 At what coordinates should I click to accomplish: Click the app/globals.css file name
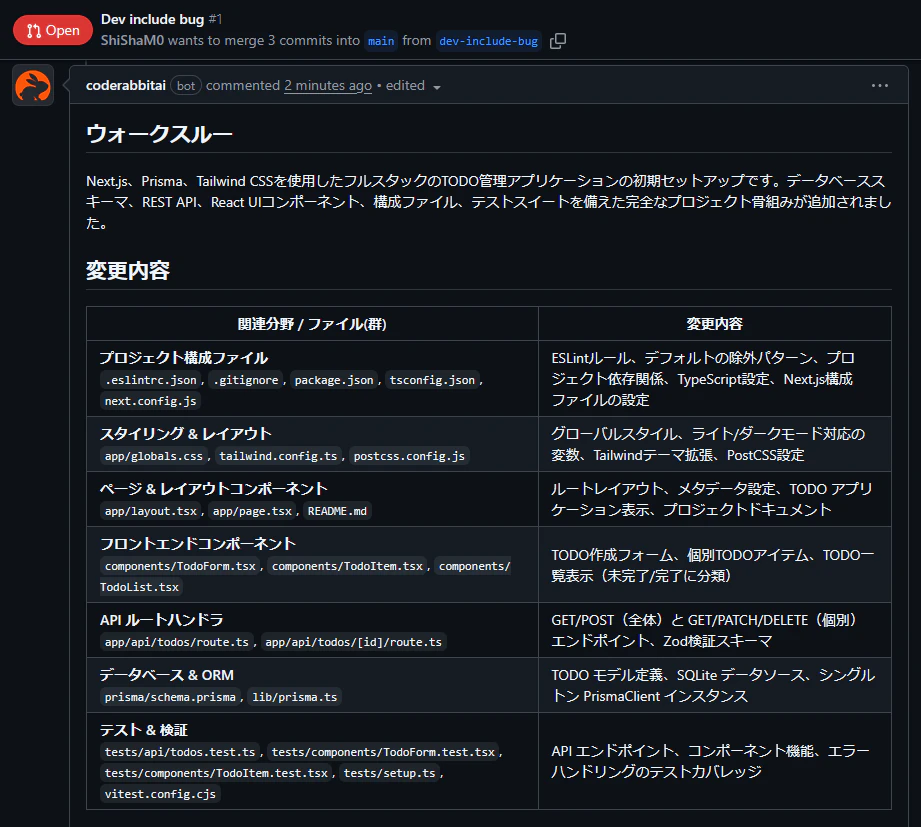pyautogui.click(x=153, y=456)
